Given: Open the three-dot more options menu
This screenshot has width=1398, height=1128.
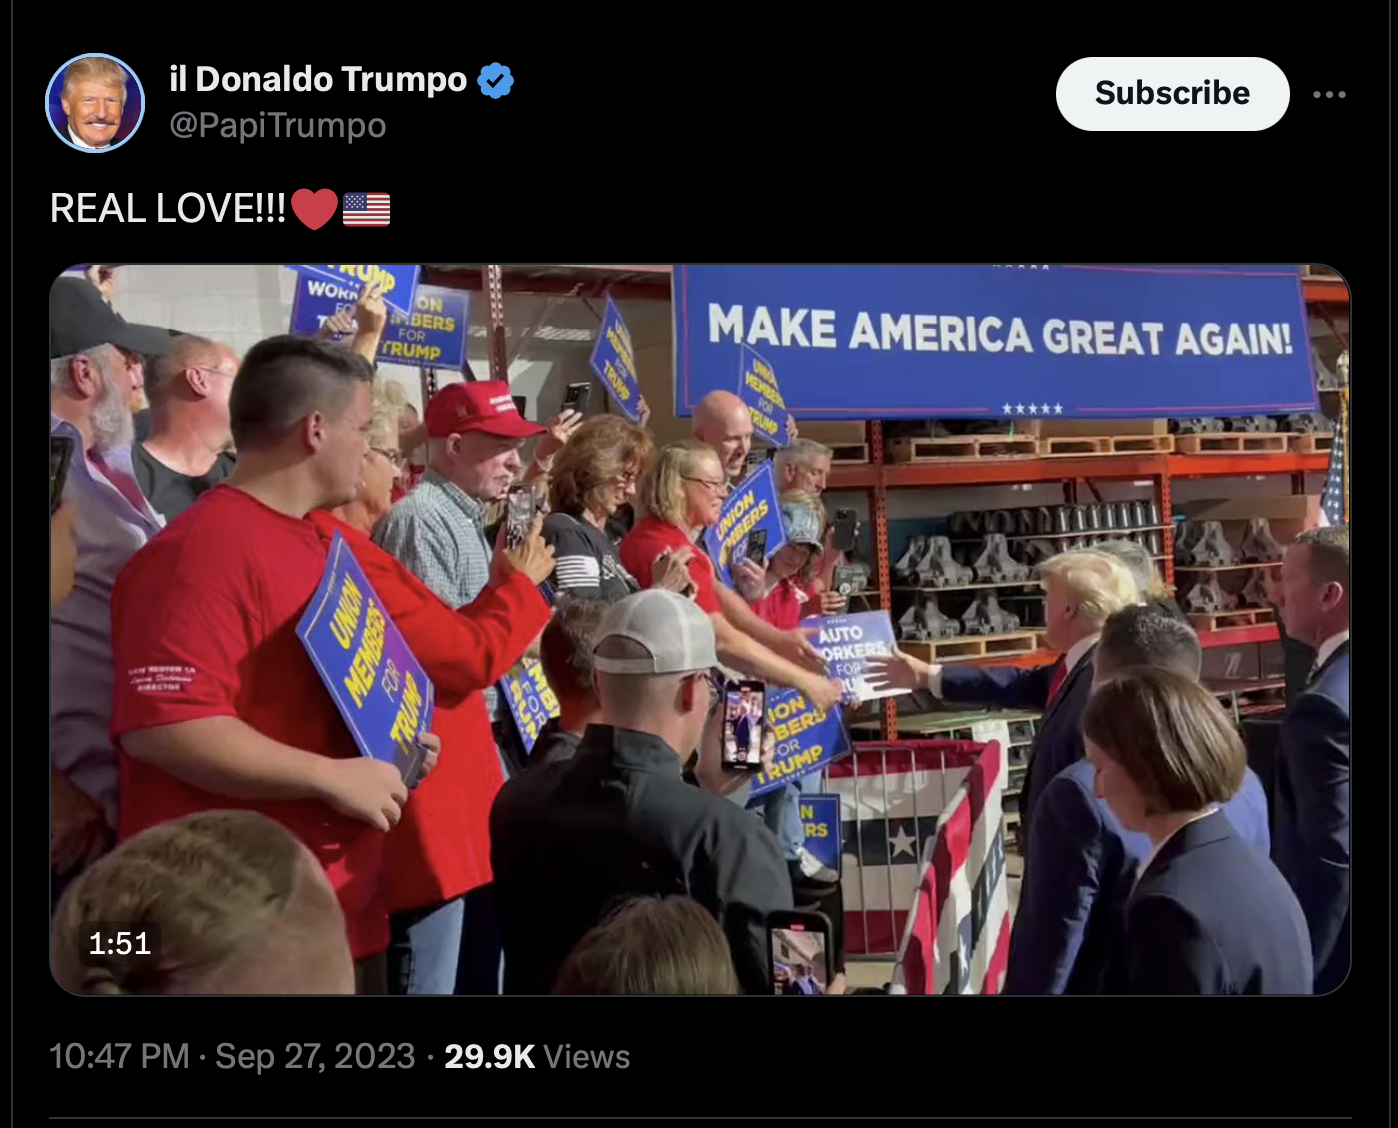Looking at the screenshot, I should 1329,94.
